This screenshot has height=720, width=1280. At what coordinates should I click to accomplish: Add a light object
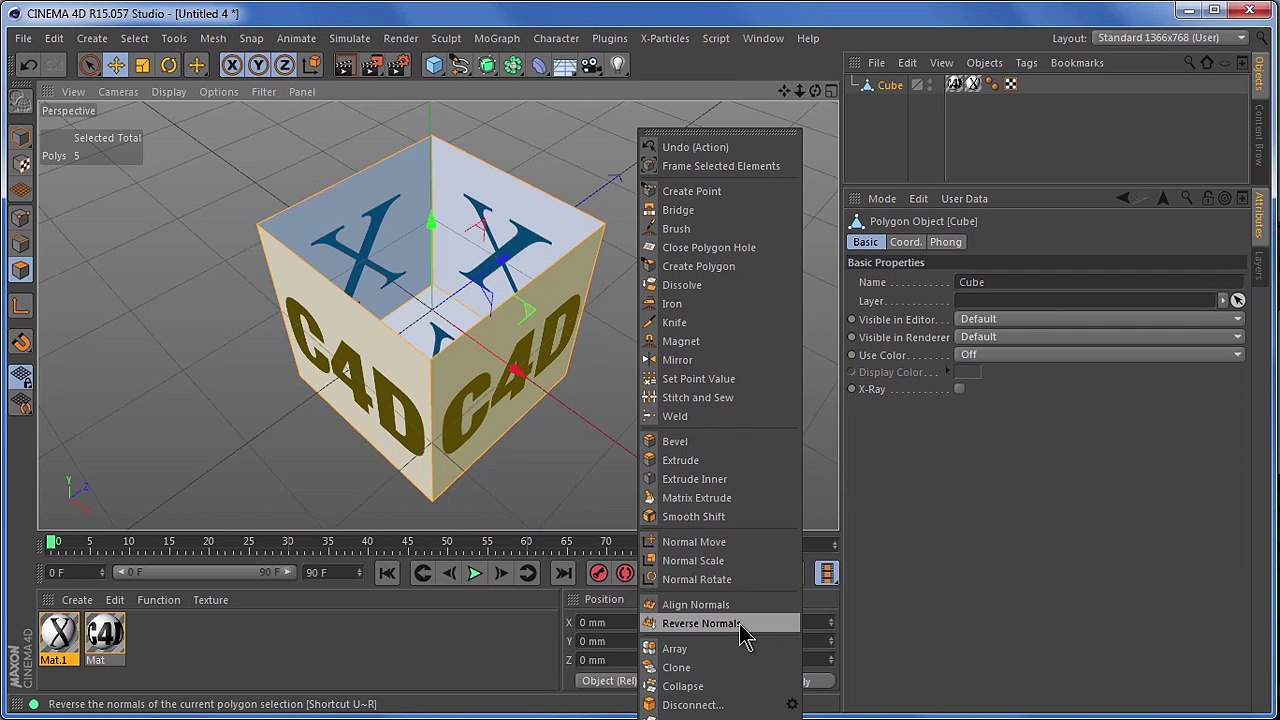(618, 65)
